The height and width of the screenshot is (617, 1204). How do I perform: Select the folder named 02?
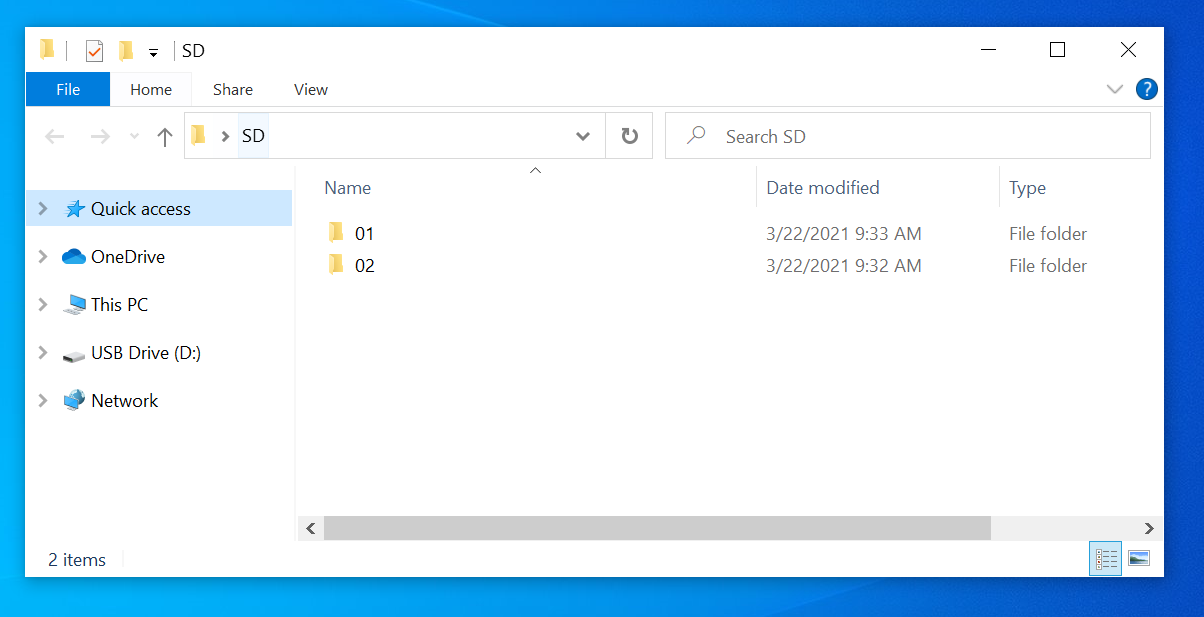click(364, 266)
